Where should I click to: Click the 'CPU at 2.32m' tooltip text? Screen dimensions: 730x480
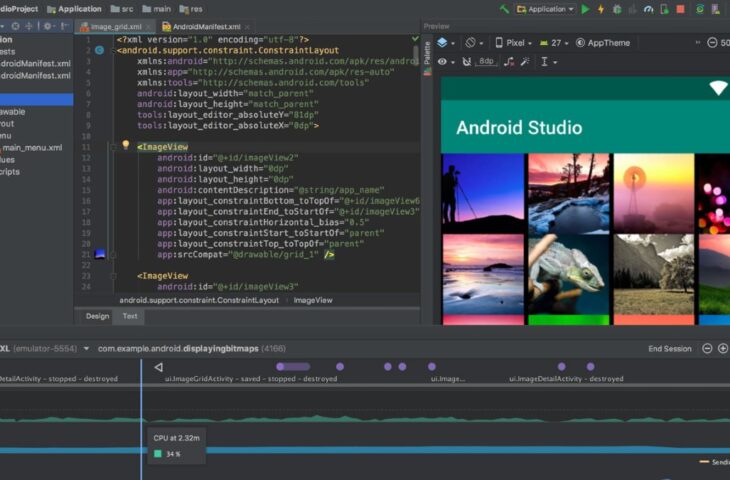(176, 438)
